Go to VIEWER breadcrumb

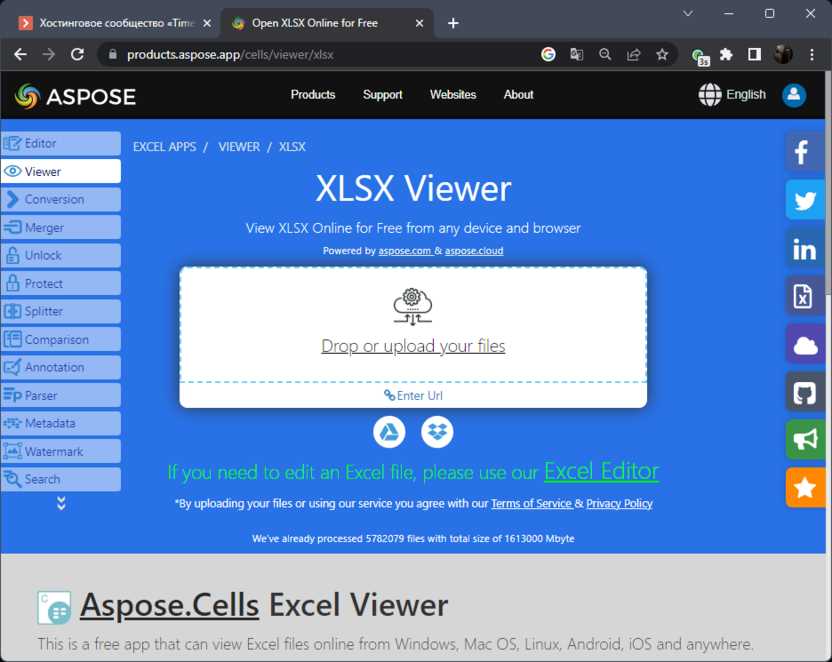(239, 147)
